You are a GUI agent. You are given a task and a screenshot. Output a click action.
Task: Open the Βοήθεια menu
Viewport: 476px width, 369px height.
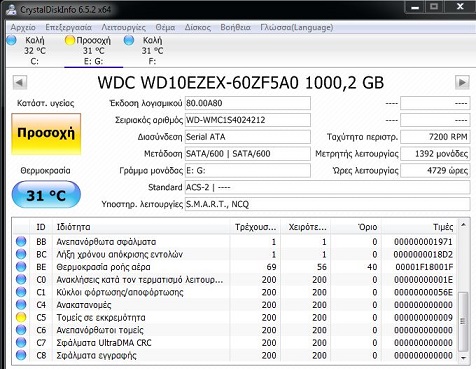pyautogui.click(x=235, y=27)
